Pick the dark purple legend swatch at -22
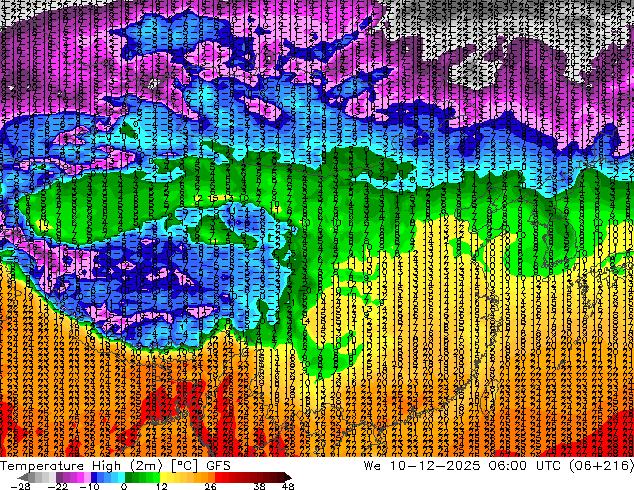 [59, 477]
